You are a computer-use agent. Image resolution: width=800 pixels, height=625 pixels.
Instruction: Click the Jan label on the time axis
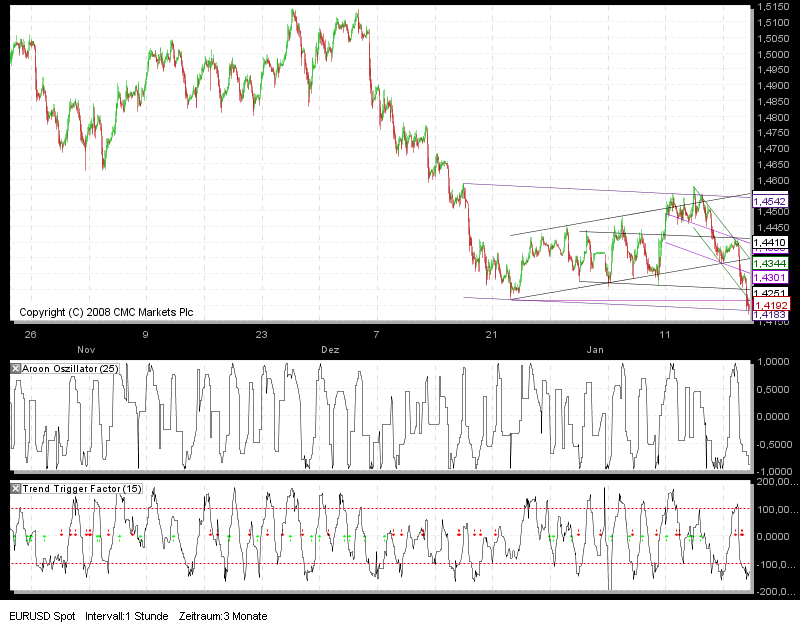coord(596,350)
